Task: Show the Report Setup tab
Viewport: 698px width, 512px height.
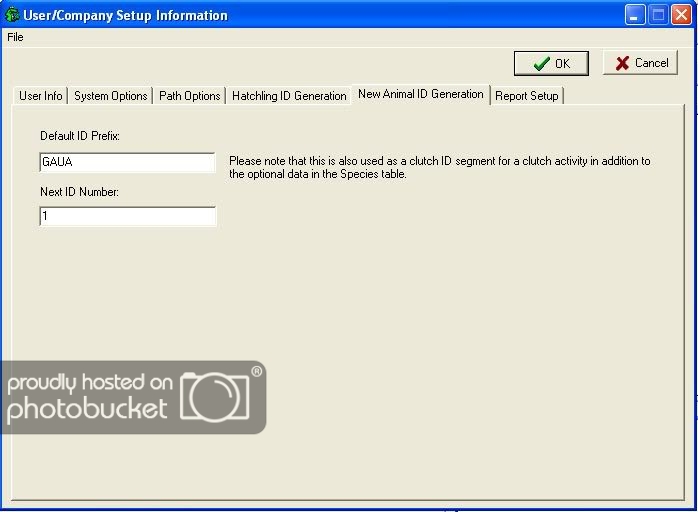Action: pos(527,96)
